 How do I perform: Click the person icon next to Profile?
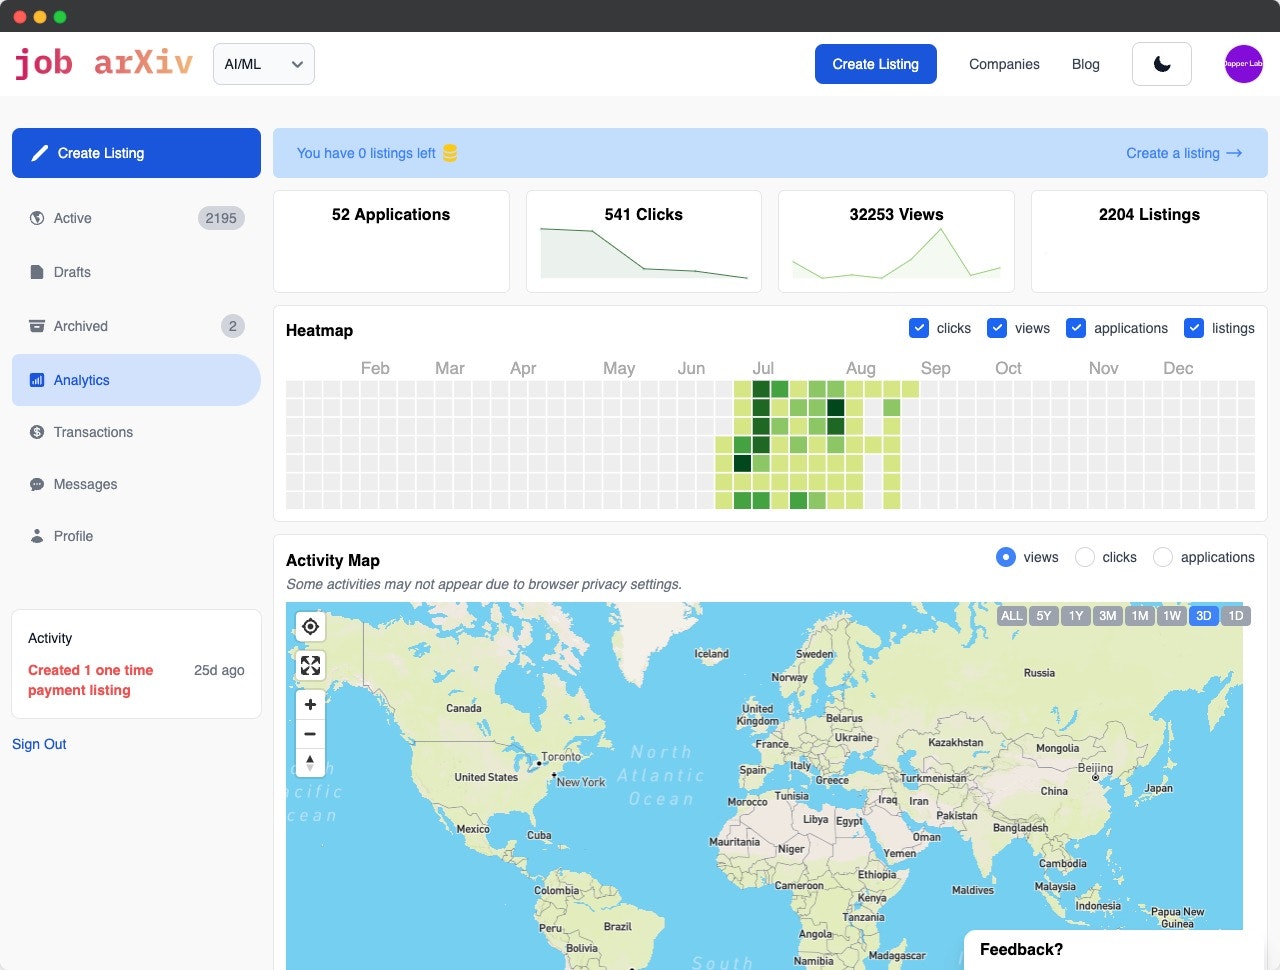(x=37, y=536)
